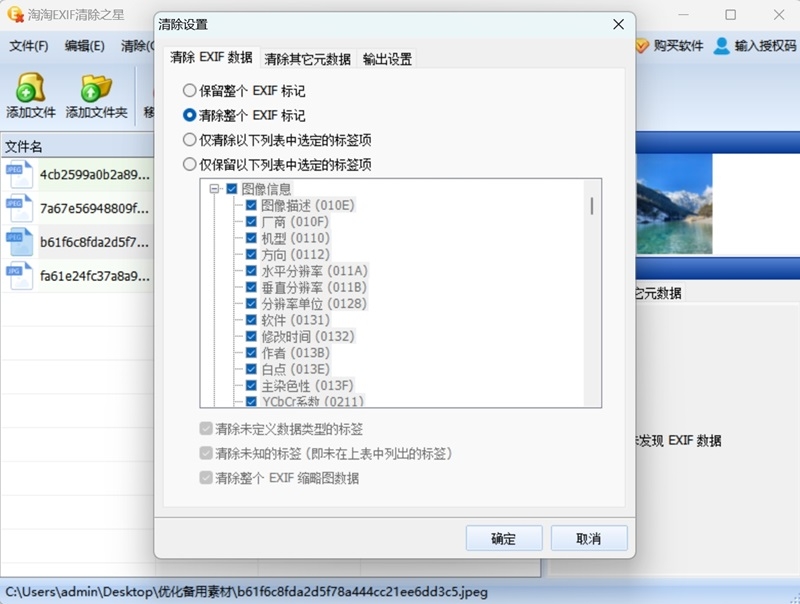Click the 购买软件 shield icon

(x=642, y=46)
